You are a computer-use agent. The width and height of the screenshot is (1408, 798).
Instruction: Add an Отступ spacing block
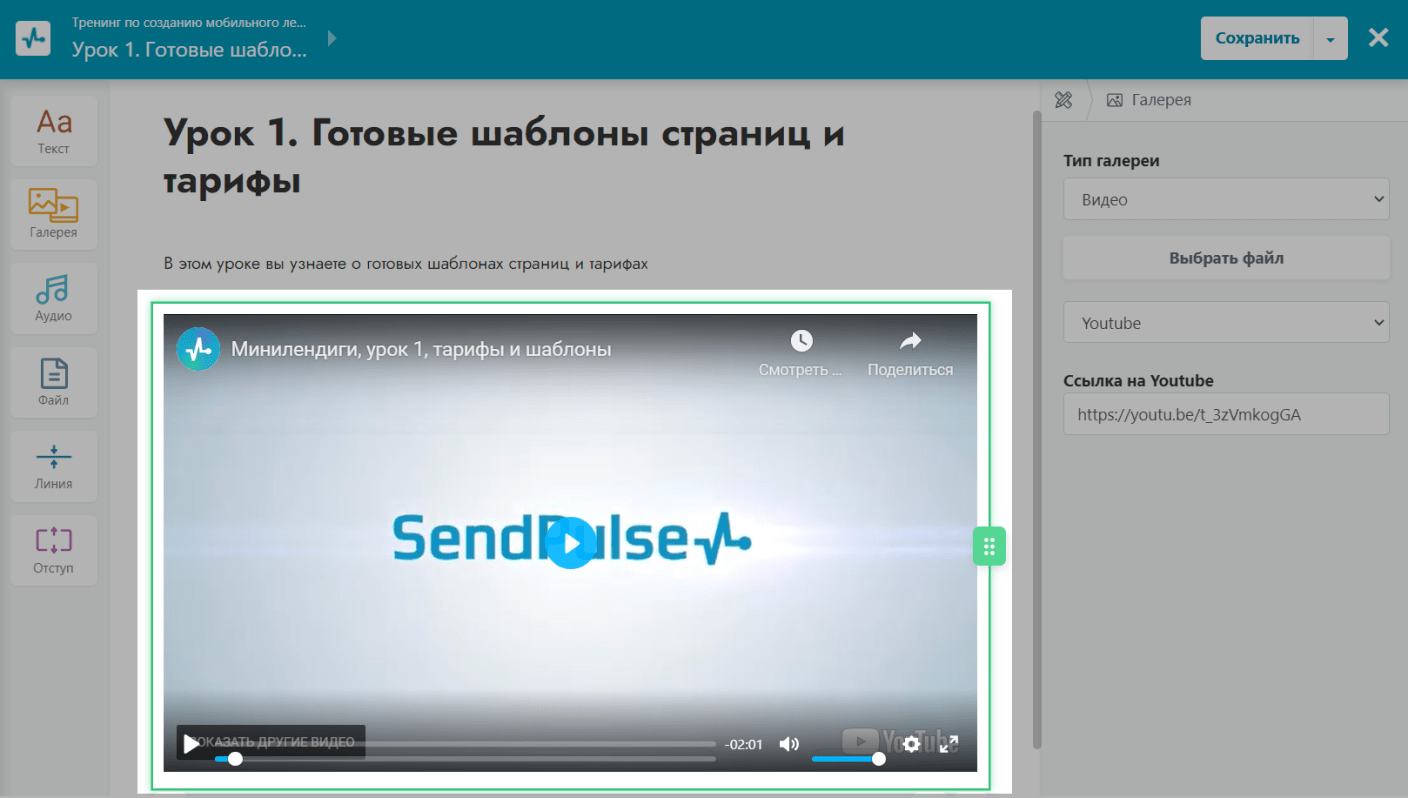point(54,550)
